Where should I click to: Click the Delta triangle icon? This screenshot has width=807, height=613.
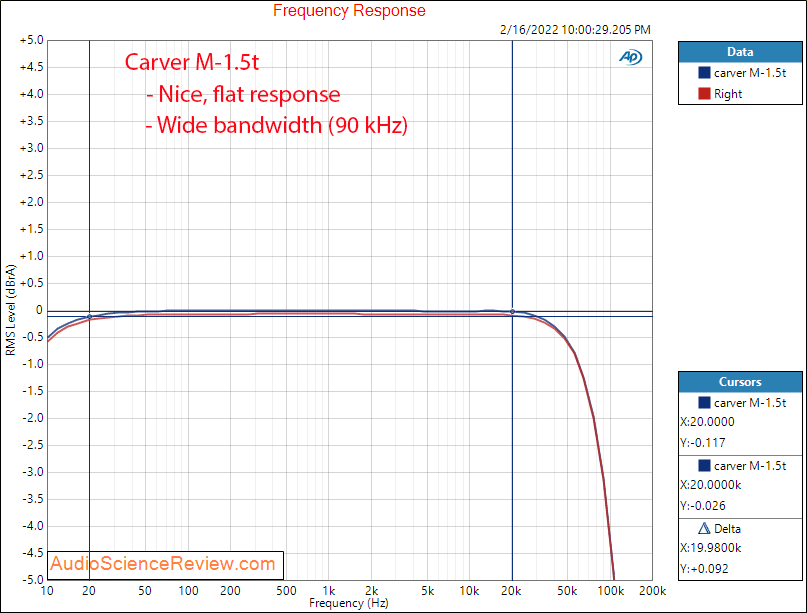pyautogui.click(x=704, y=529)
